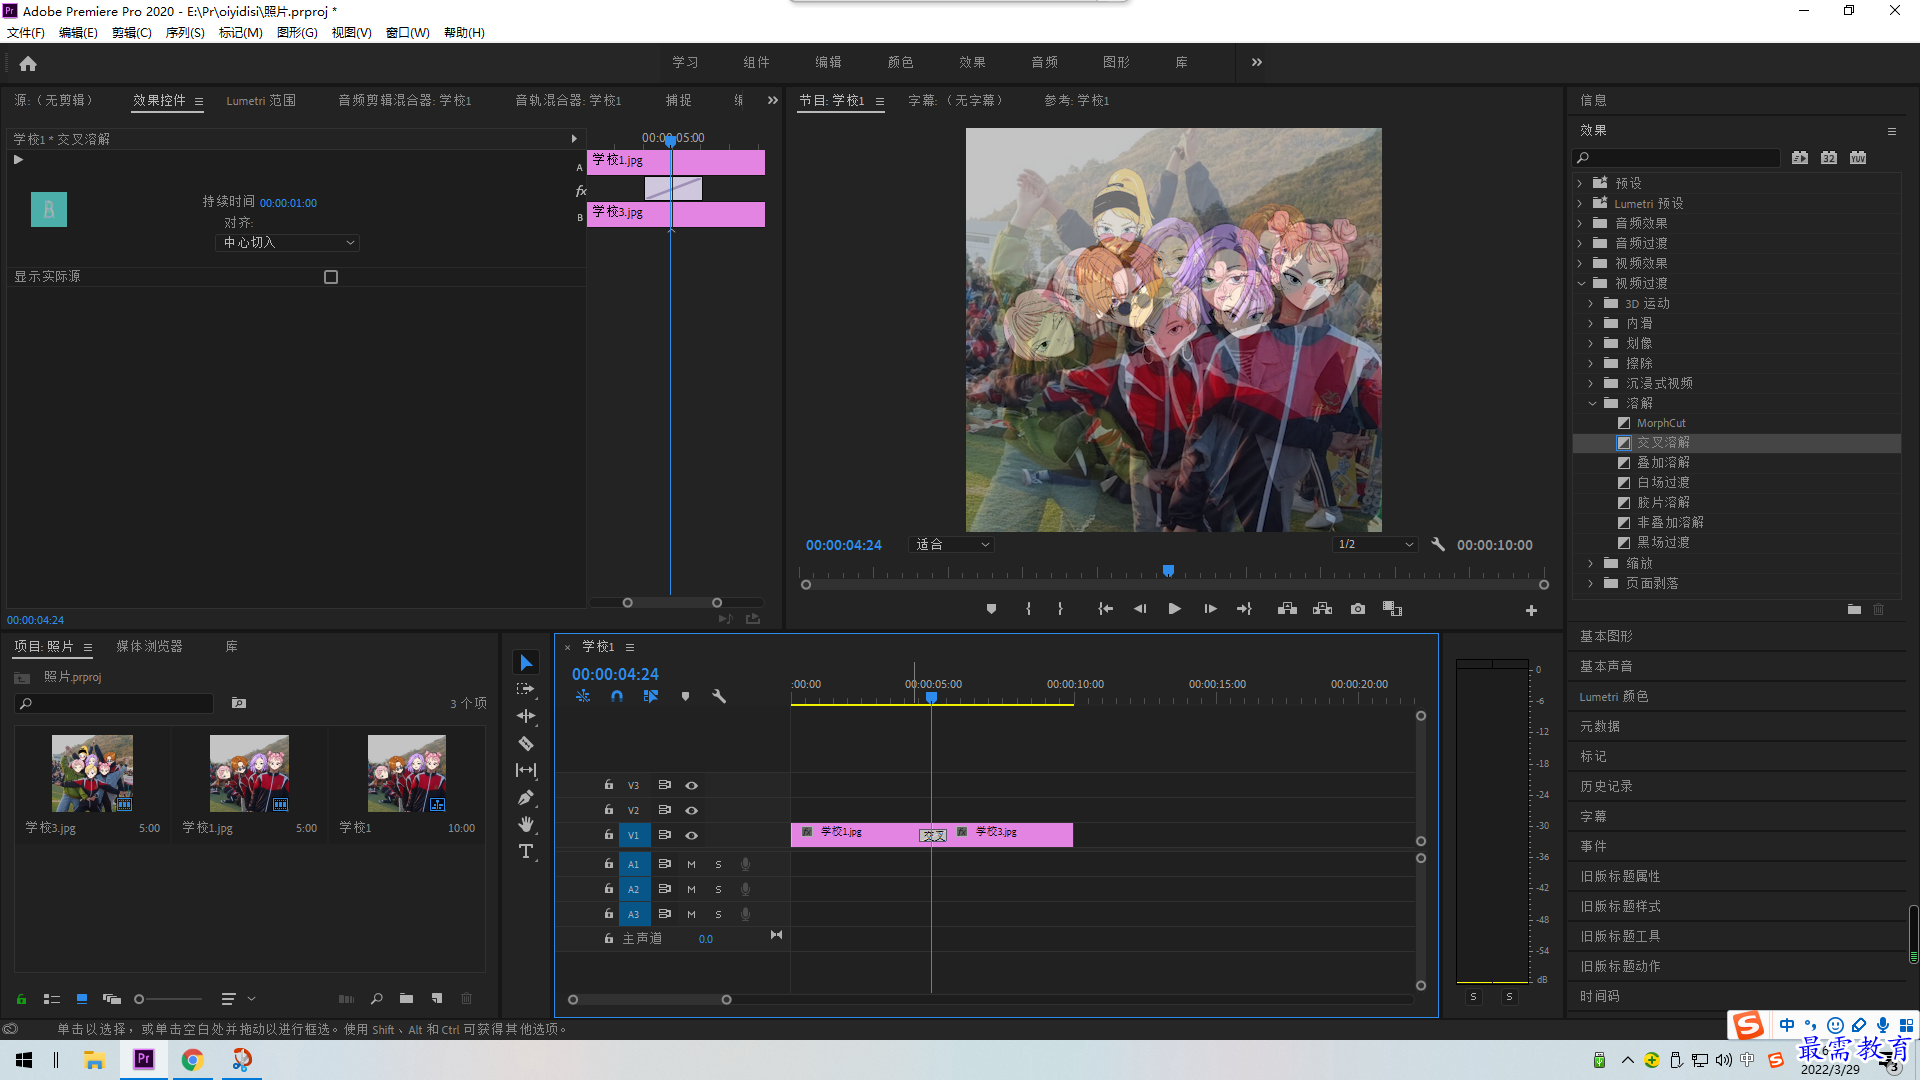1920x1080 pixels.
Task: Play the program monitor
Action: tap(1175, 609)
